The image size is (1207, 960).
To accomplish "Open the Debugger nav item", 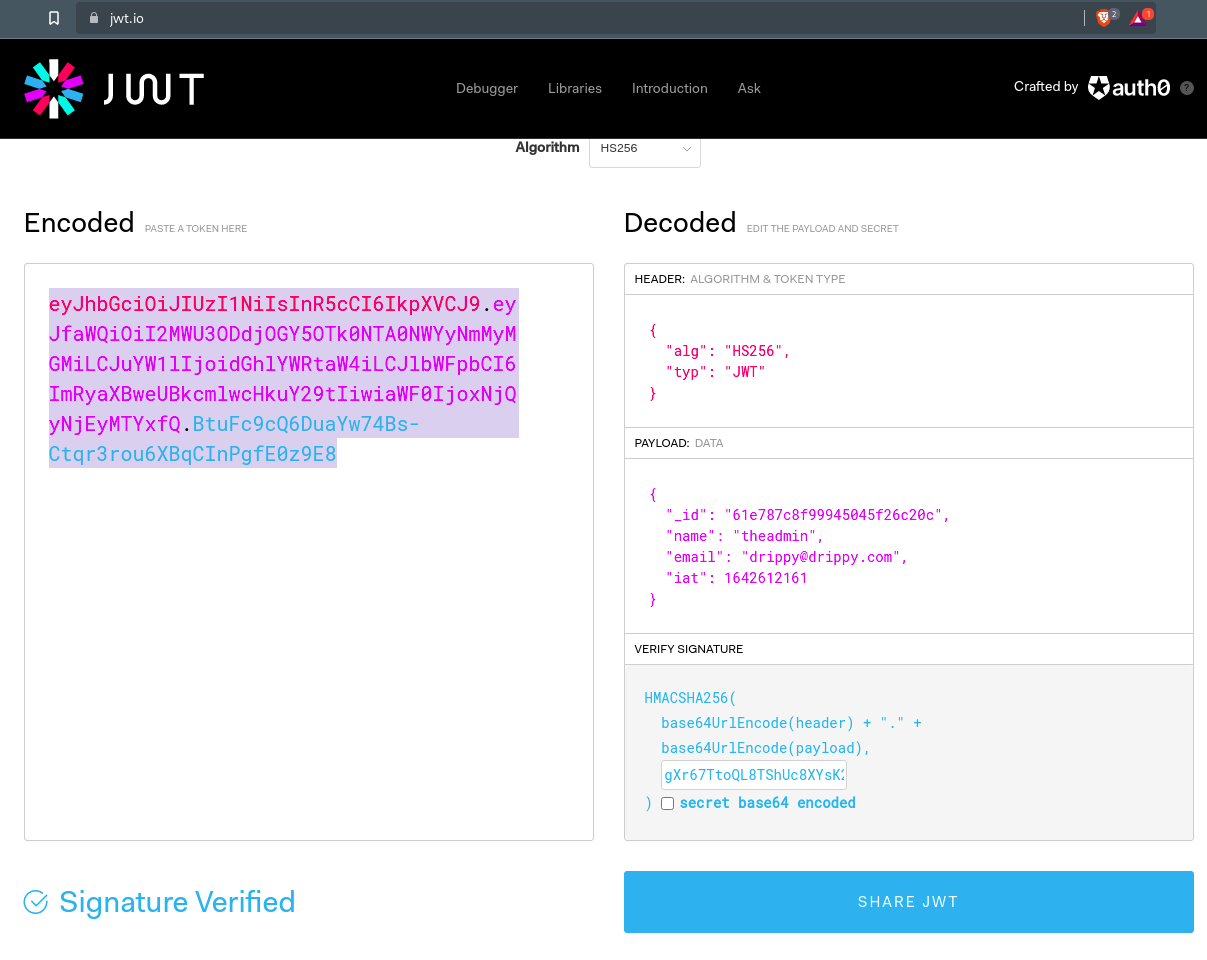I will tap(487, 88).
